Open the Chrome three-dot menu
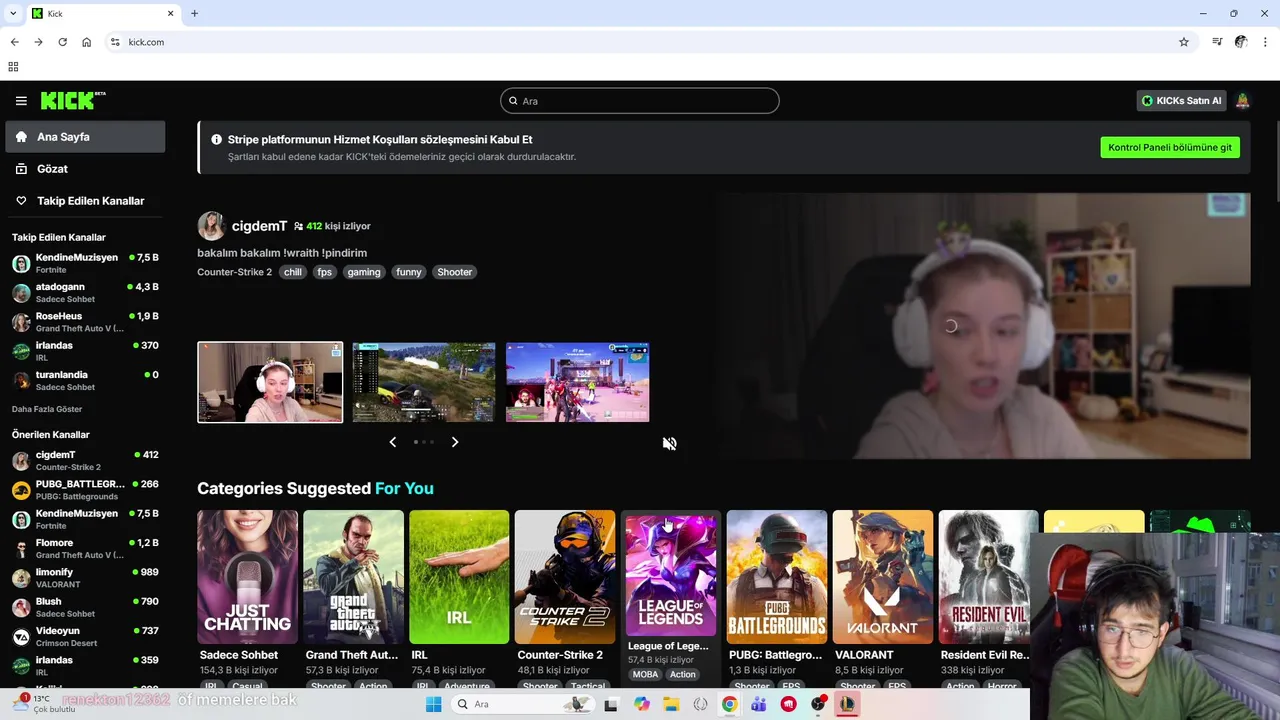 click(1266, 42)
